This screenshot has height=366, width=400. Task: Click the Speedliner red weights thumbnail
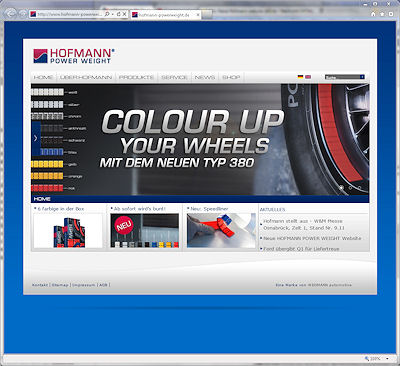click(x=221, y=231)
